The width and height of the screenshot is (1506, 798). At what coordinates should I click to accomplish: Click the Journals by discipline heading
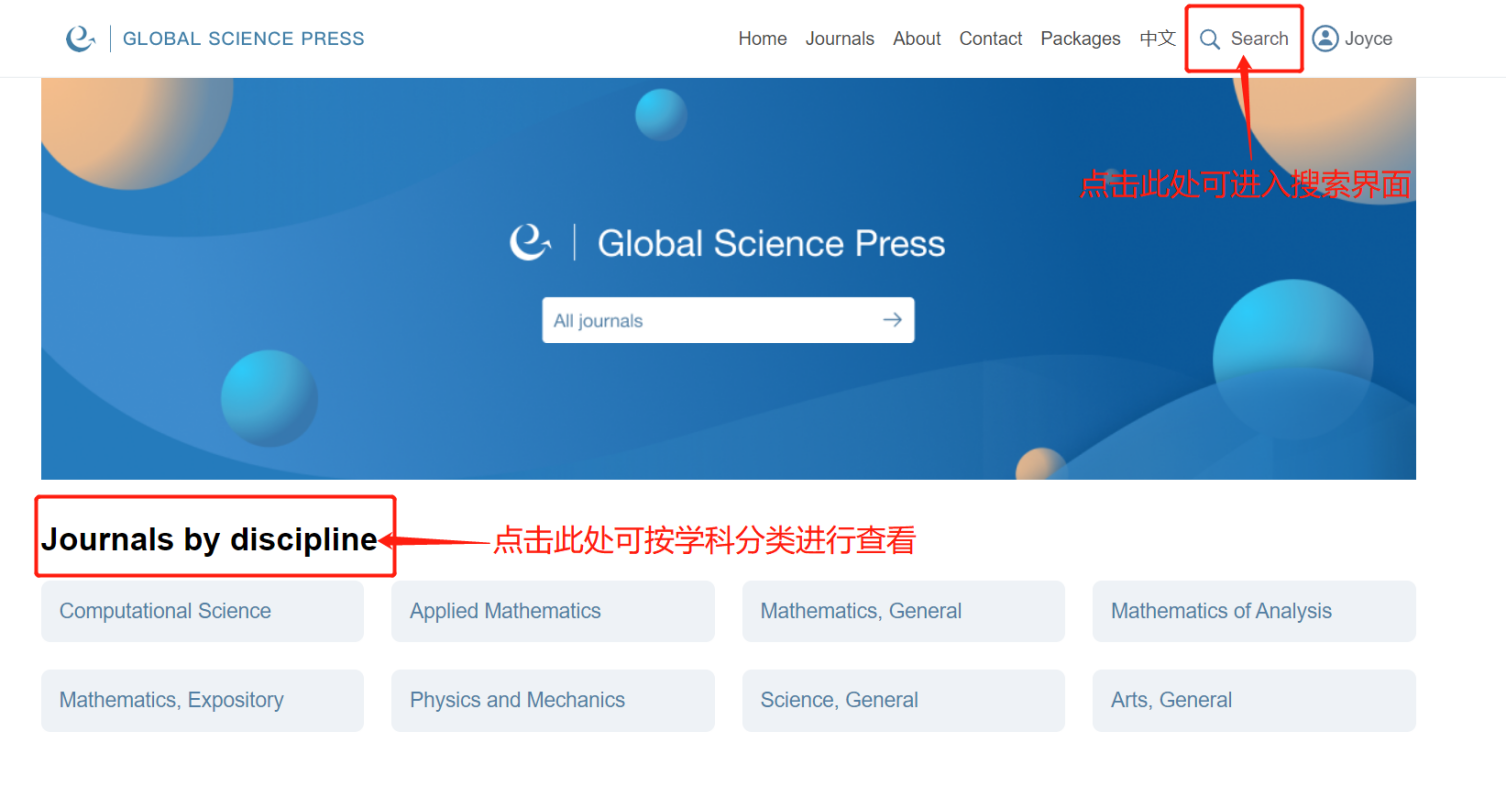click(209, 540)
